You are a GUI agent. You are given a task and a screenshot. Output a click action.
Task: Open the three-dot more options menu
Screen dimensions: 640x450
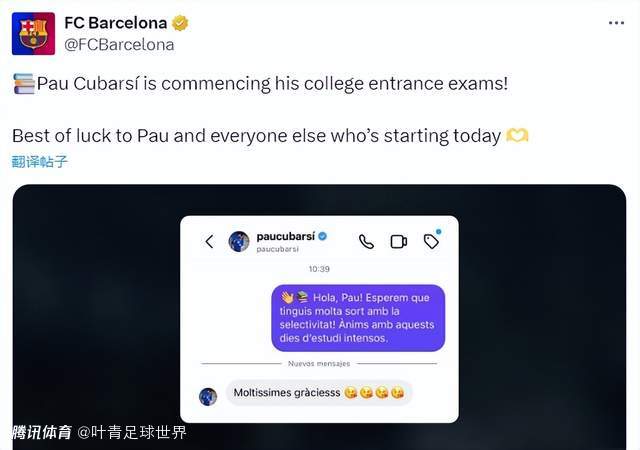coord(616,23)
